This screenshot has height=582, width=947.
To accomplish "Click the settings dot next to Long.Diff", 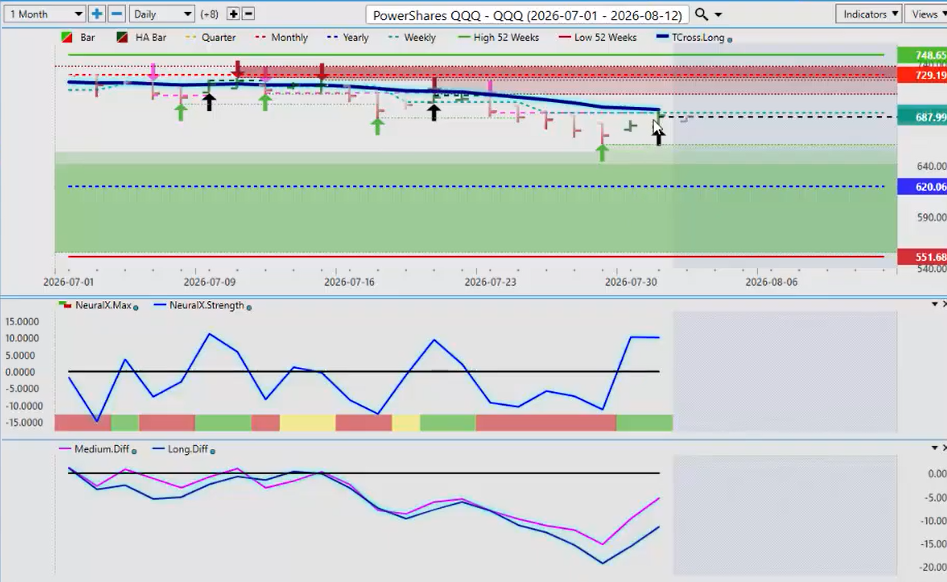I will click(x=213, y=451).
